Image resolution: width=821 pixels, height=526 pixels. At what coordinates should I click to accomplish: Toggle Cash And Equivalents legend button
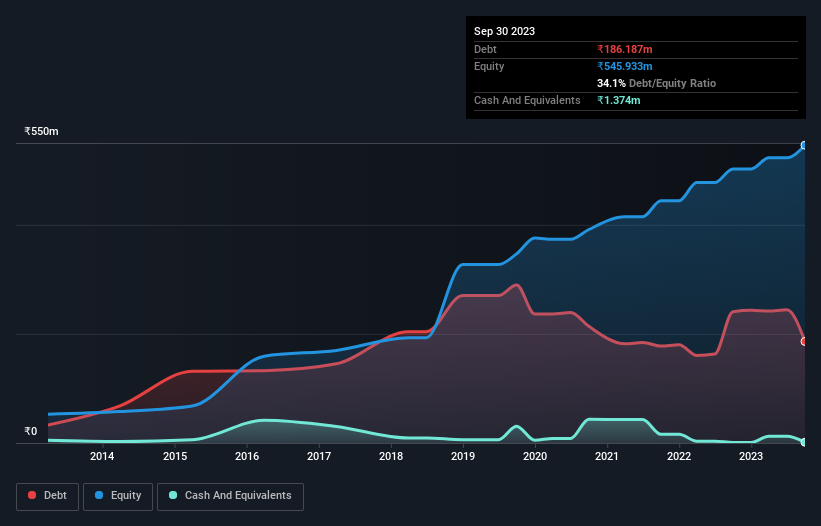(x=230, y=496)
